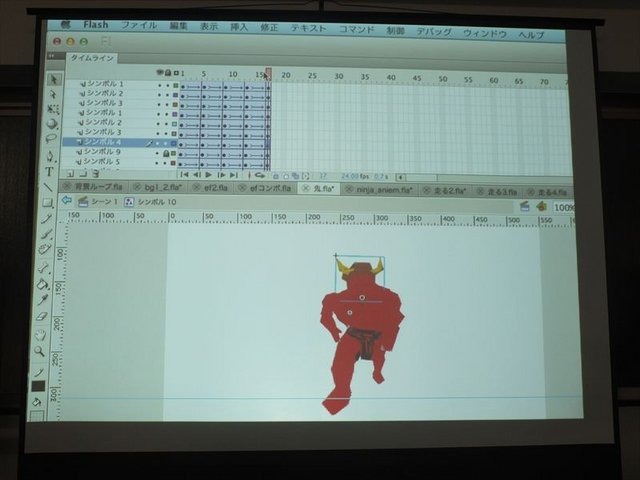This screenshot has width=640, height=480.
Task: Toggle outline square of シンボル 9 layer
Action: (173, 153)
